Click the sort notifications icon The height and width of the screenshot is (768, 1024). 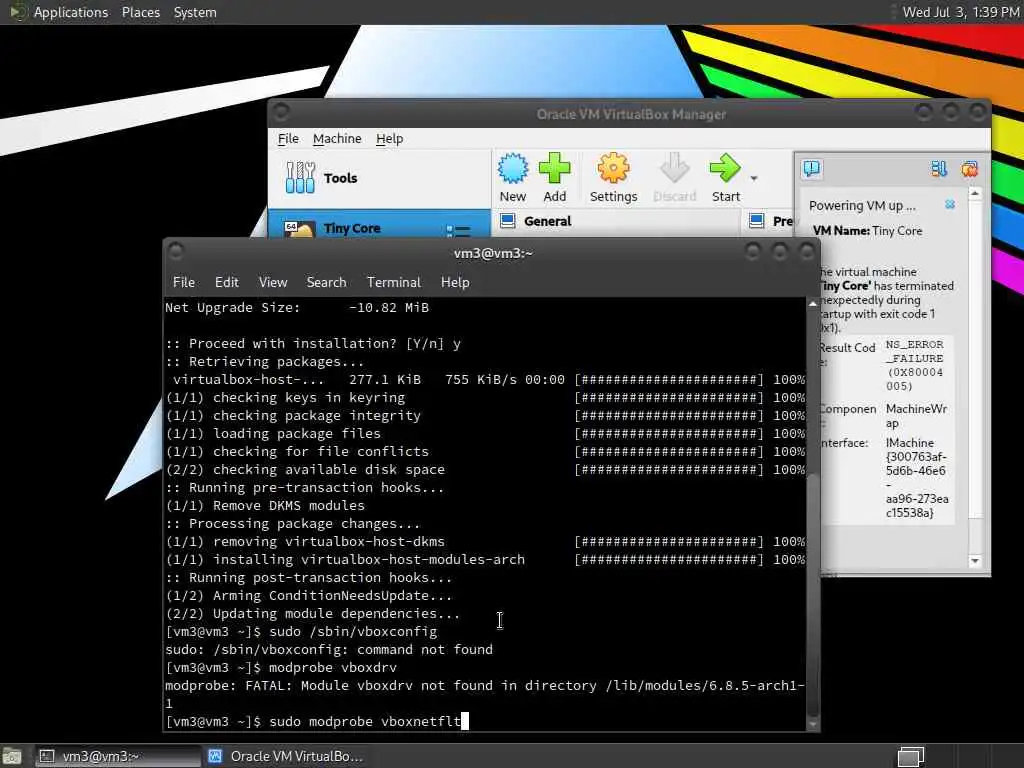(x=939, y=169)
